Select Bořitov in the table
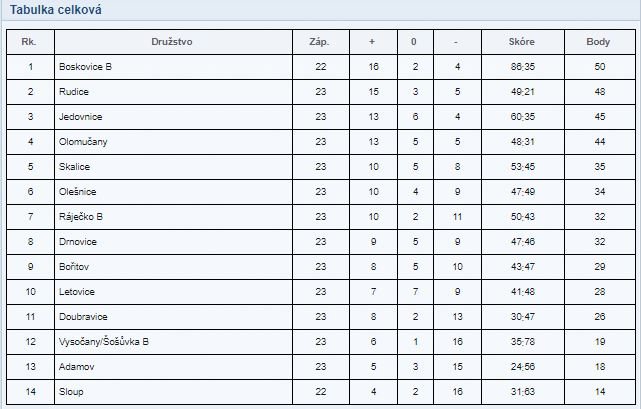641x409 pixels. 76,267
